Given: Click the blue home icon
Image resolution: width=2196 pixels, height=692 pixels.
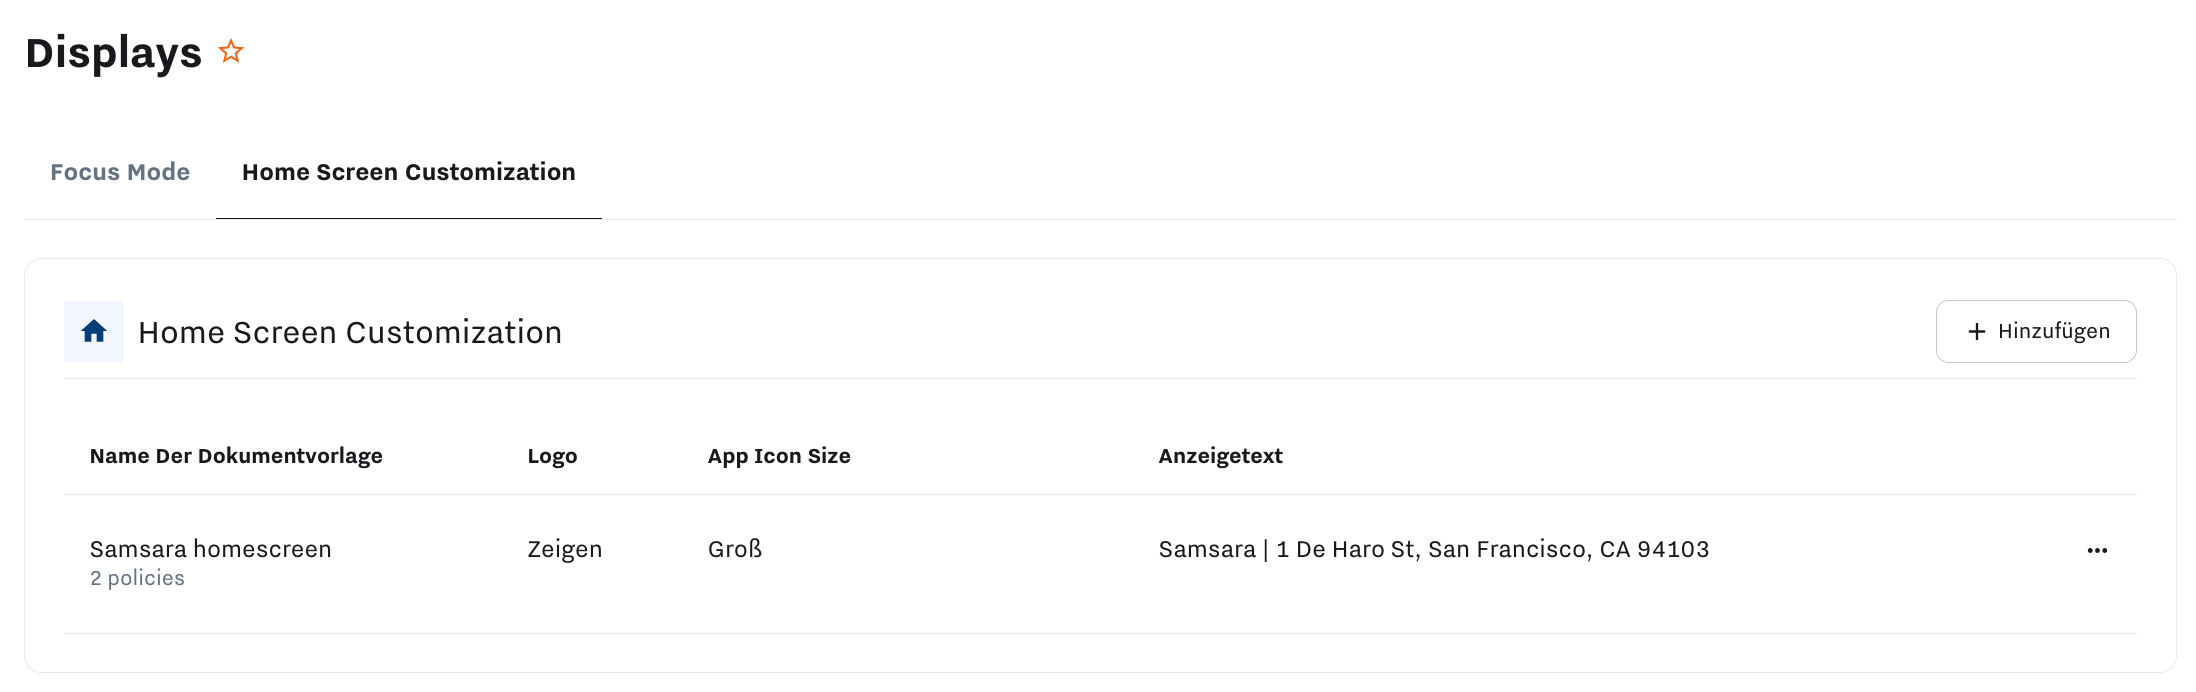Looking at the screenshot, I should click(94, 331).
